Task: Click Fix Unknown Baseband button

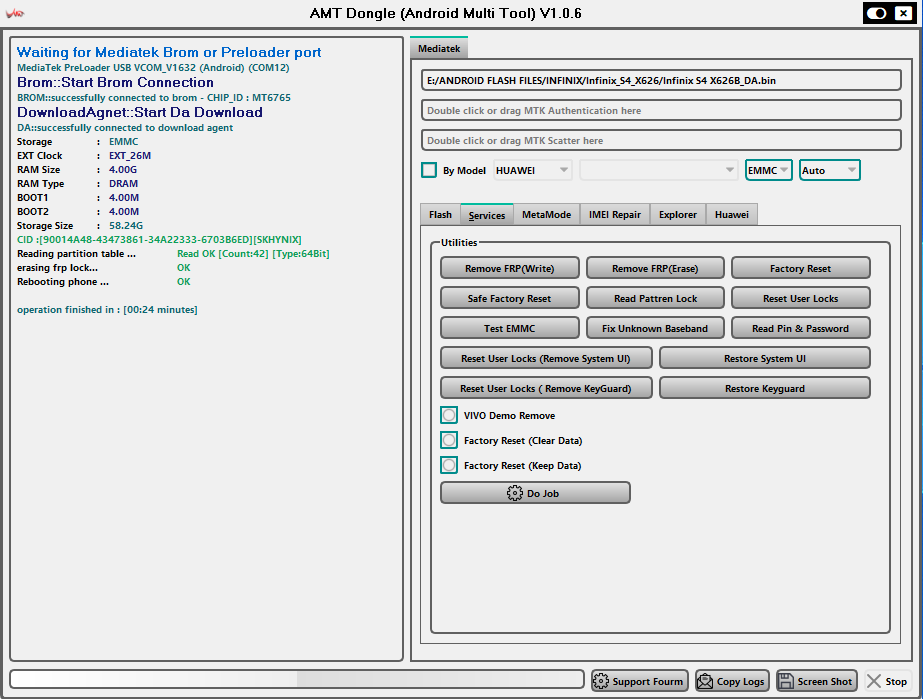Action: [655, 328]
